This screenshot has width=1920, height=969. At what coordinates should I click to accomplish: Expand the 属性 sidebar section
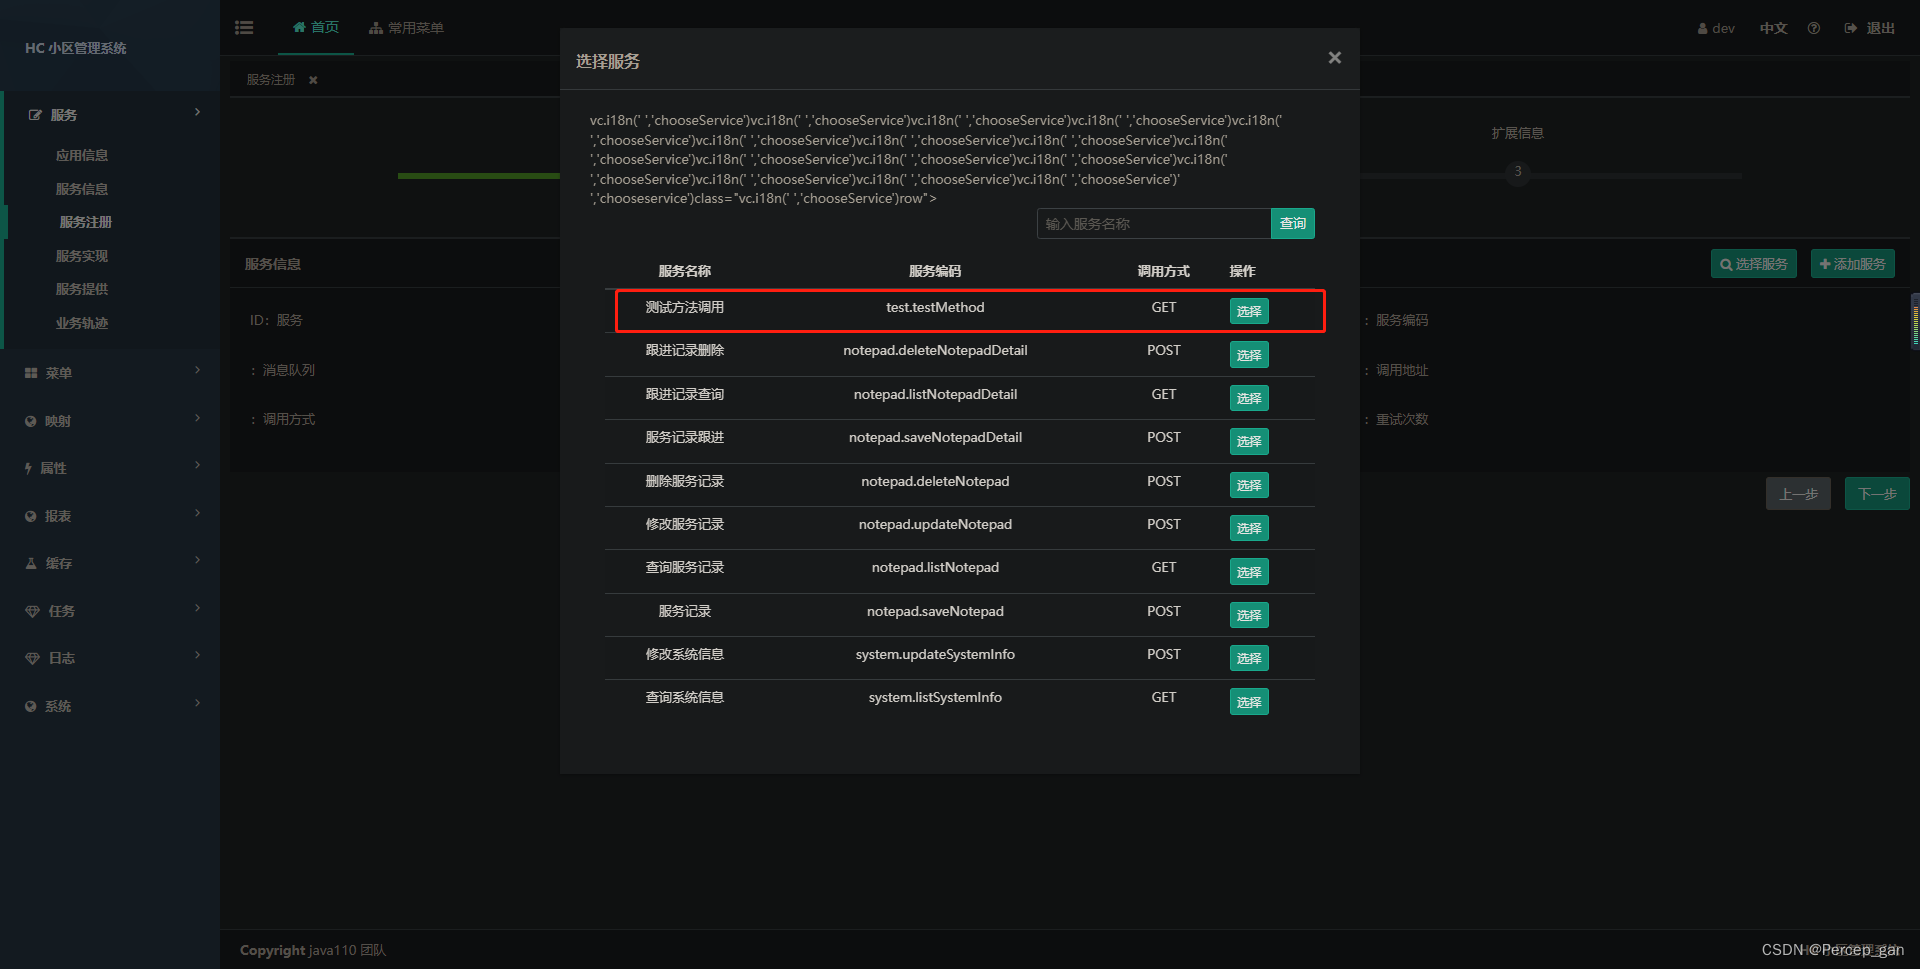pos(110,468)
